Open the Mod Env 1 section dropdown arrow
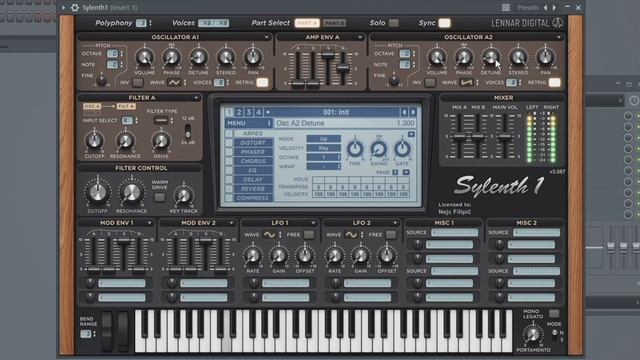Screen dimensions: 640x360 point(149,223)
